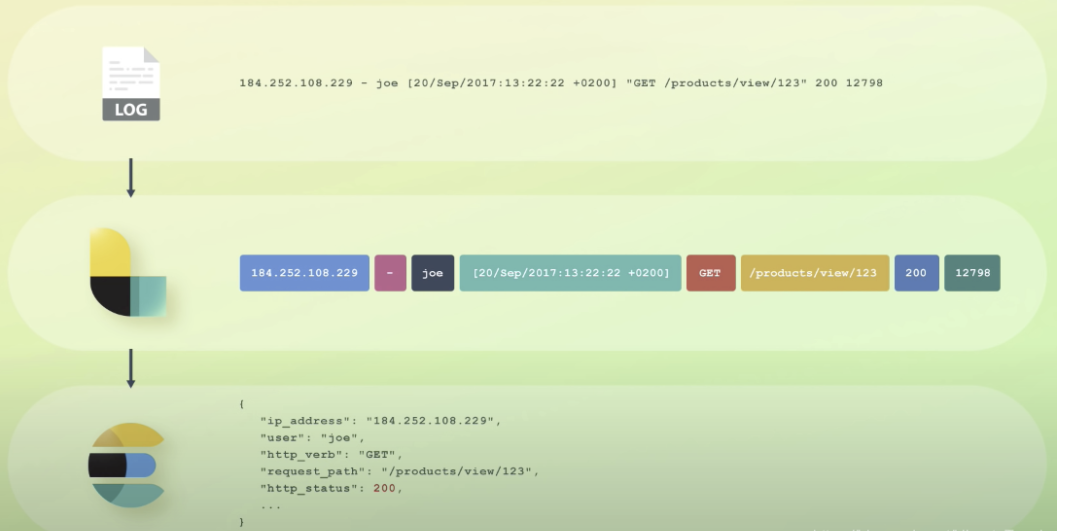
Task: Select the dark joe token block
Action: (433, 273)
